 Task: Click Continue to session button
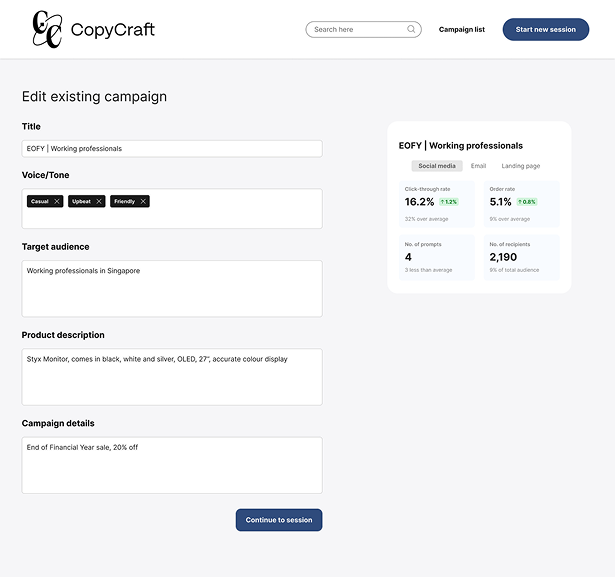coord(279,520)
